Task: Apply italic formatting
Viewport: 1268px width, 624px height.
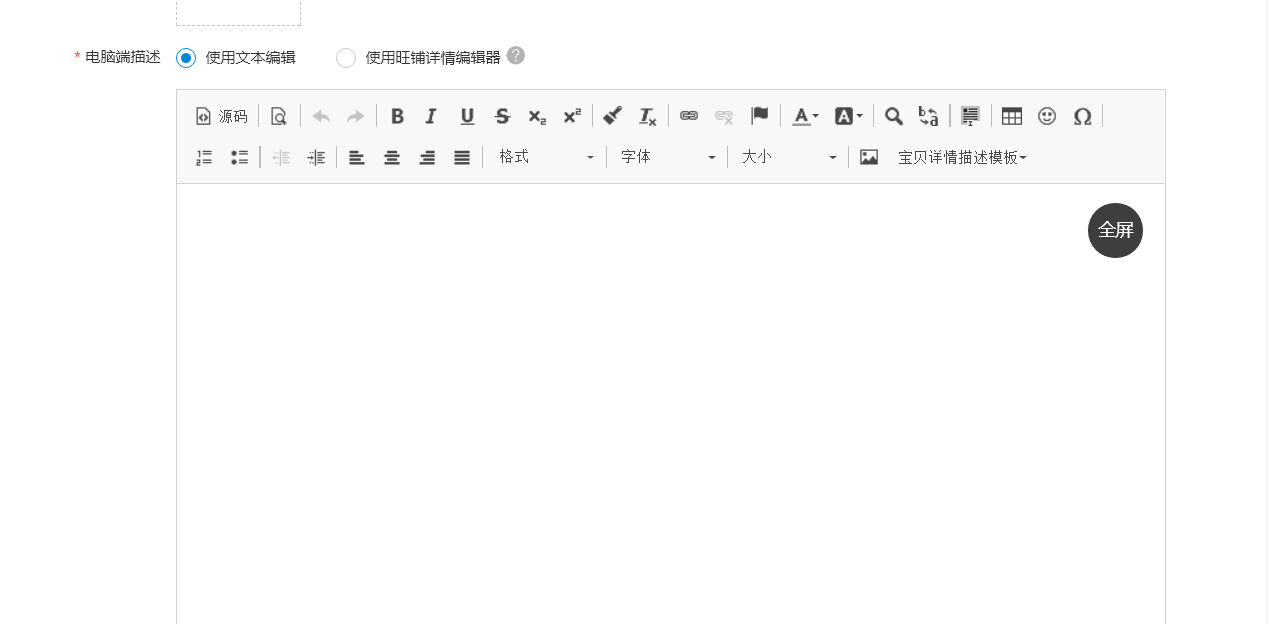Action: point(431,116)
